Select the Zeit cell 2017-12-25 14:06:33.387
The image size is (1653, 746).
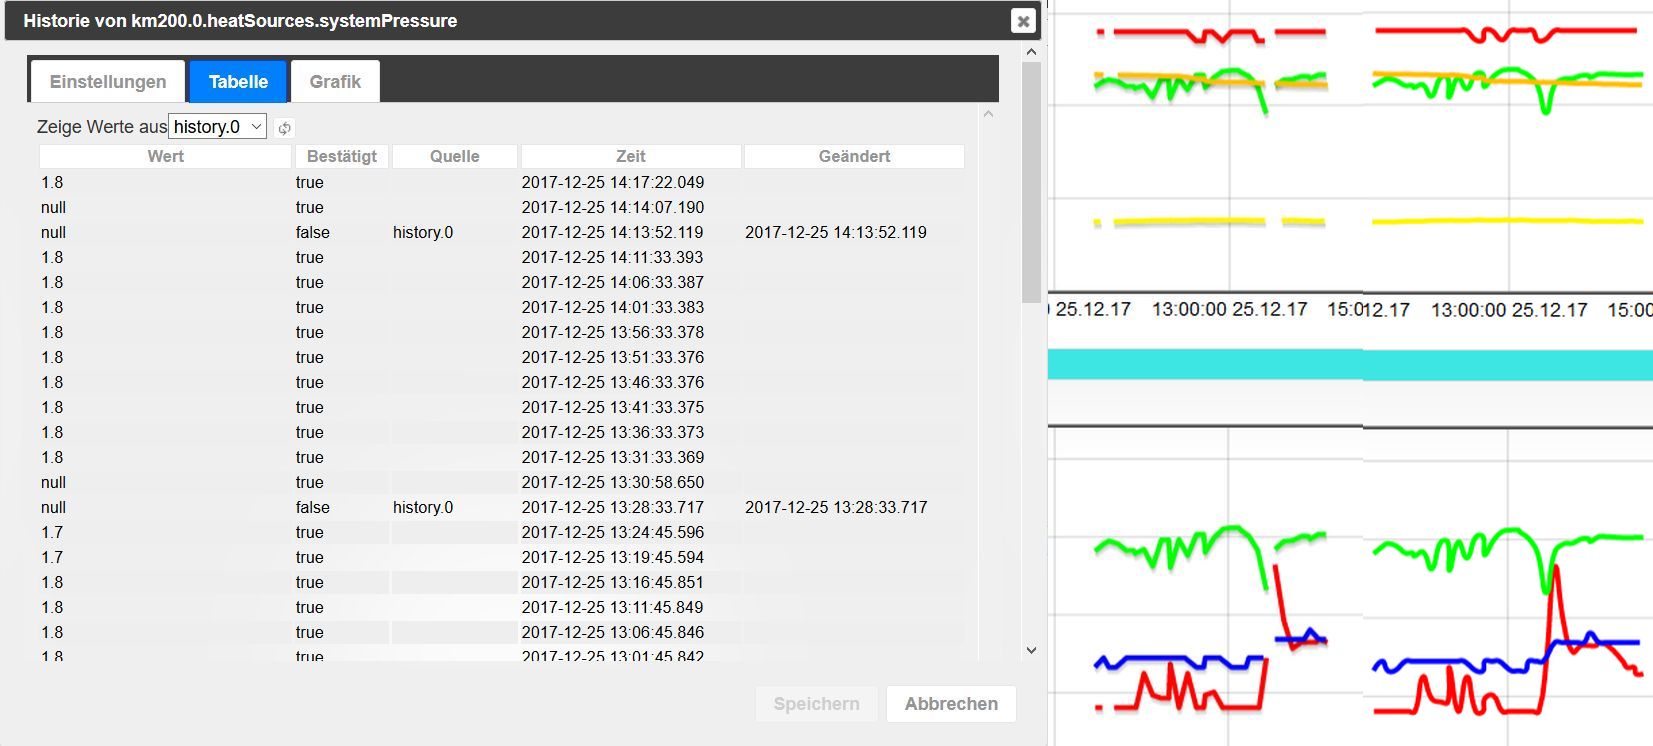613,282
